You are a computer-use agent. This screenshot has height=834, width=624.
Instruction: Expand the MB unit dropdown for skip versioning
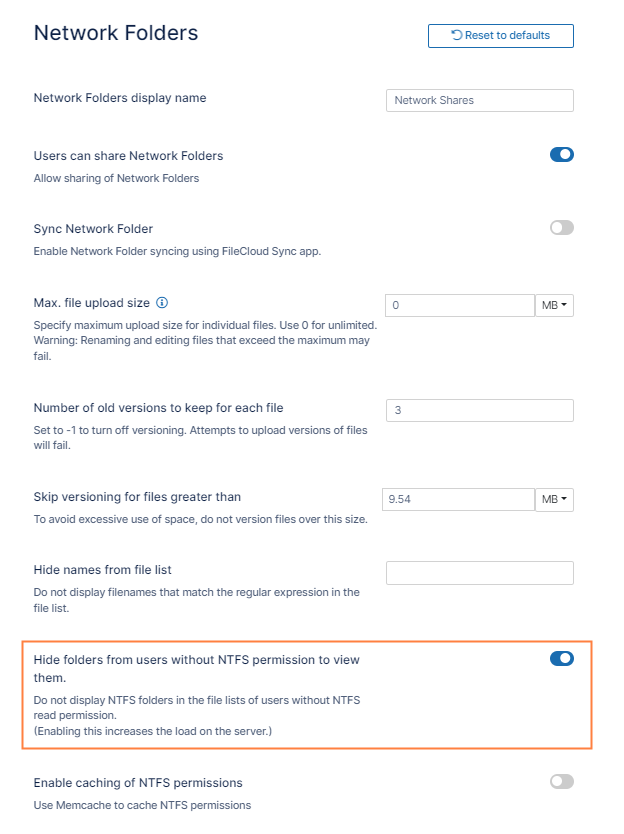[x=554, y=499]
